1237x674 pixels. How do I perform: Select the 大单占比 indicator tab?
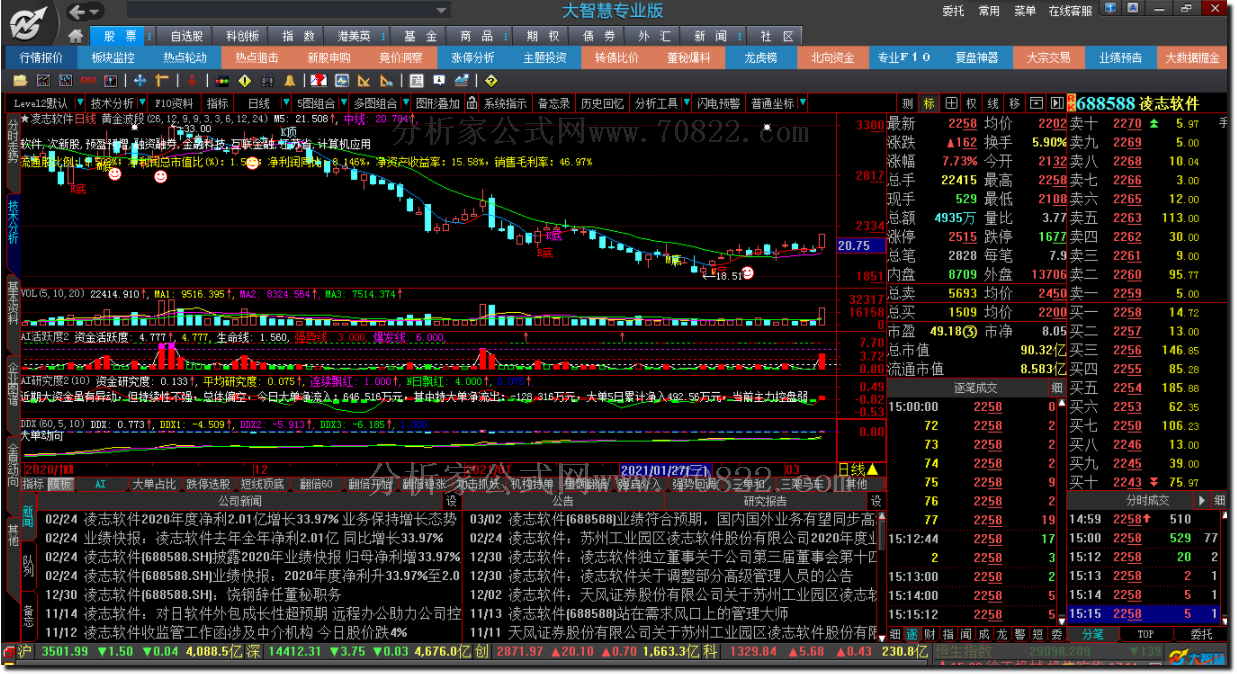click(x=154, y=484)
